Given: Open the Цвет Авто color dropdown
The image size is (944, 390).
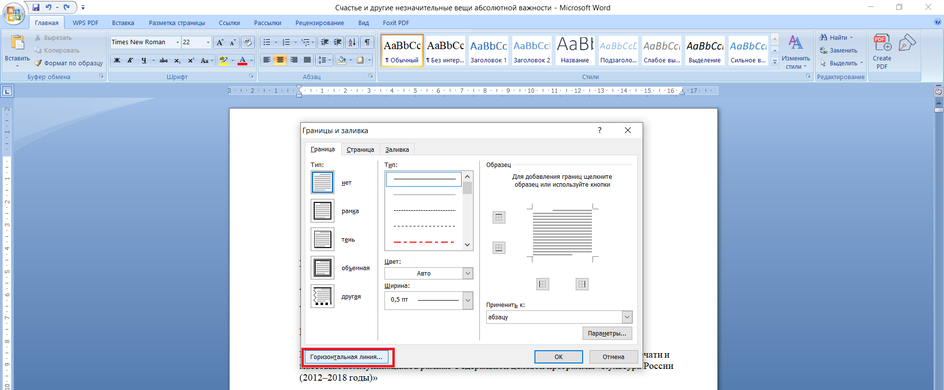Looking at the screenshot, I should (468, 273).
